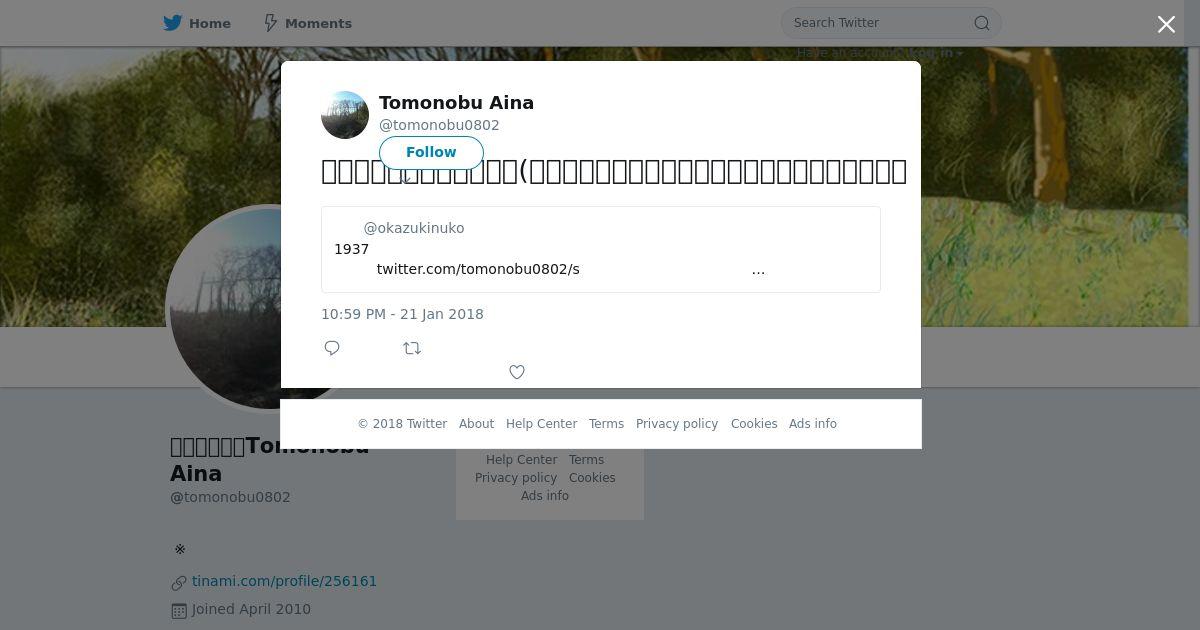Click the reply speech bubble icon
The width and height of the screenshot is (1200, 630).
(332, 348)
